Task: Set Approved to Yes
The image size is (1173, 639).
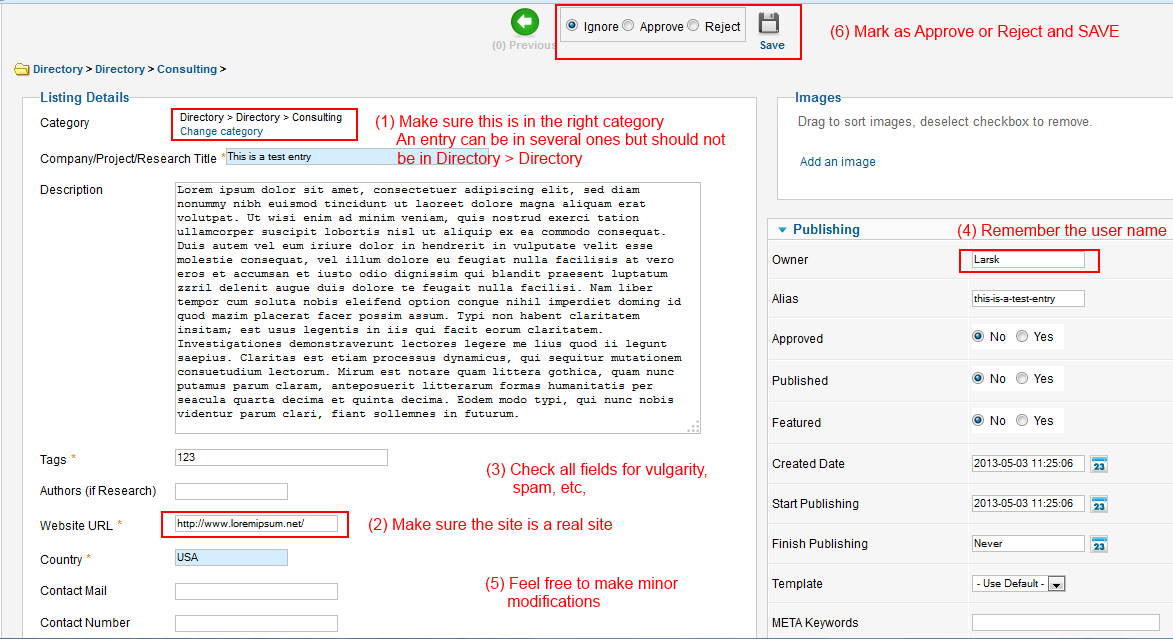Action: [x=1021, y=337]
